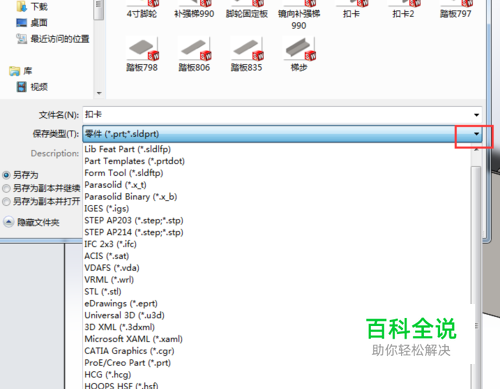Open the 库 libraries node
The width and height of the screenshot is (500, 389).
(x=21, y=71)
